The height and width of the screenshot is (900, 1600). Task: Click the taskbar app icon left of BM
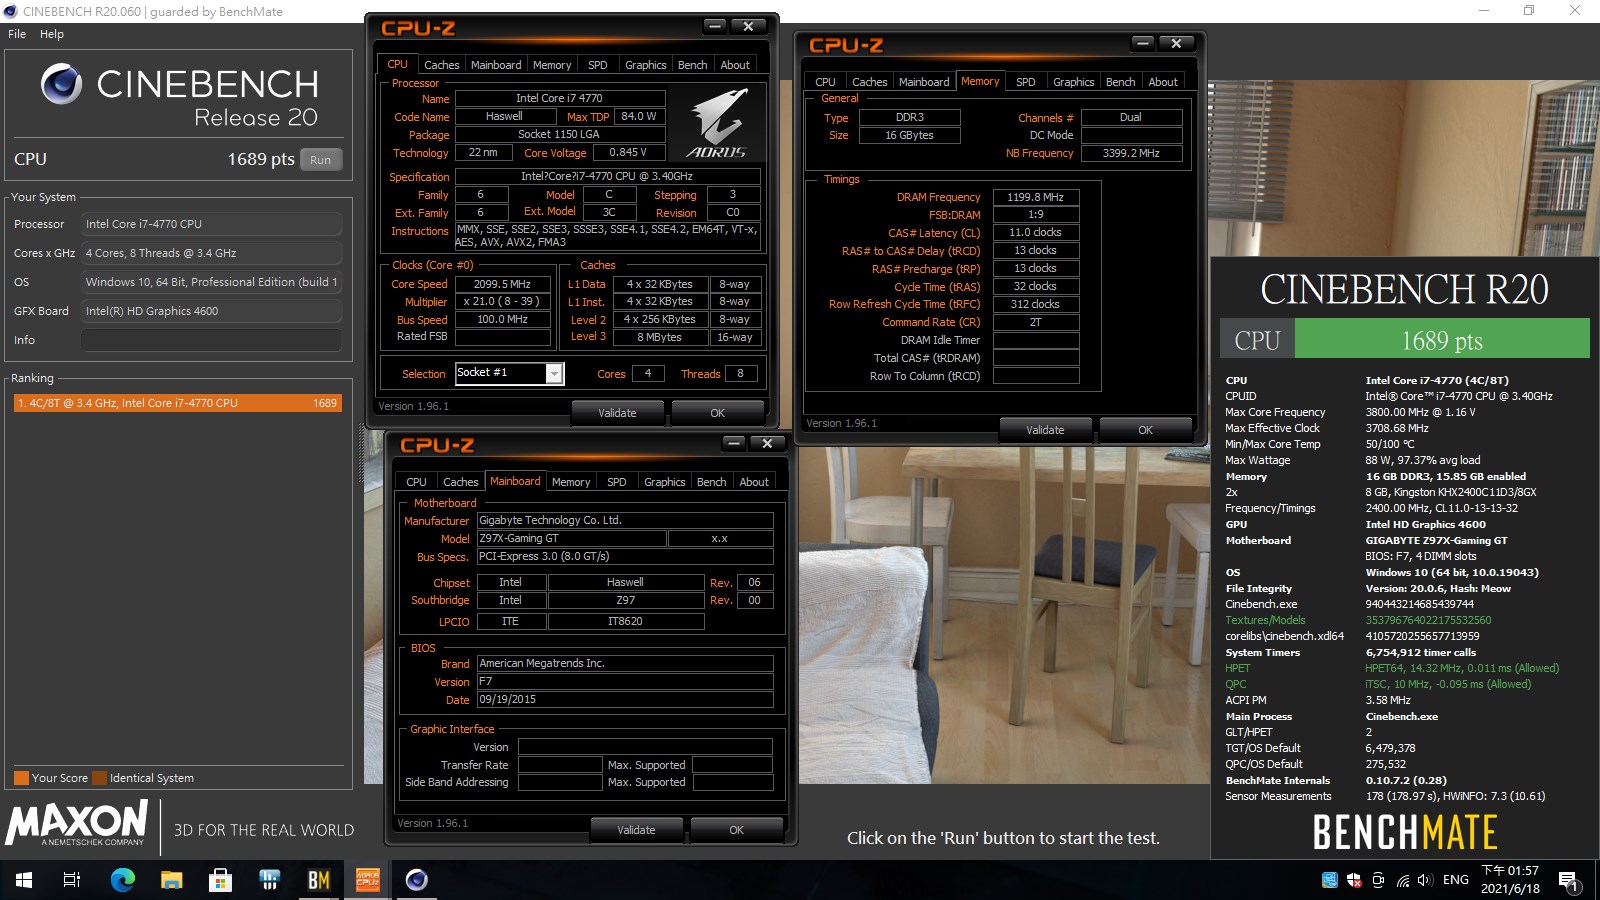coord(269,880)
